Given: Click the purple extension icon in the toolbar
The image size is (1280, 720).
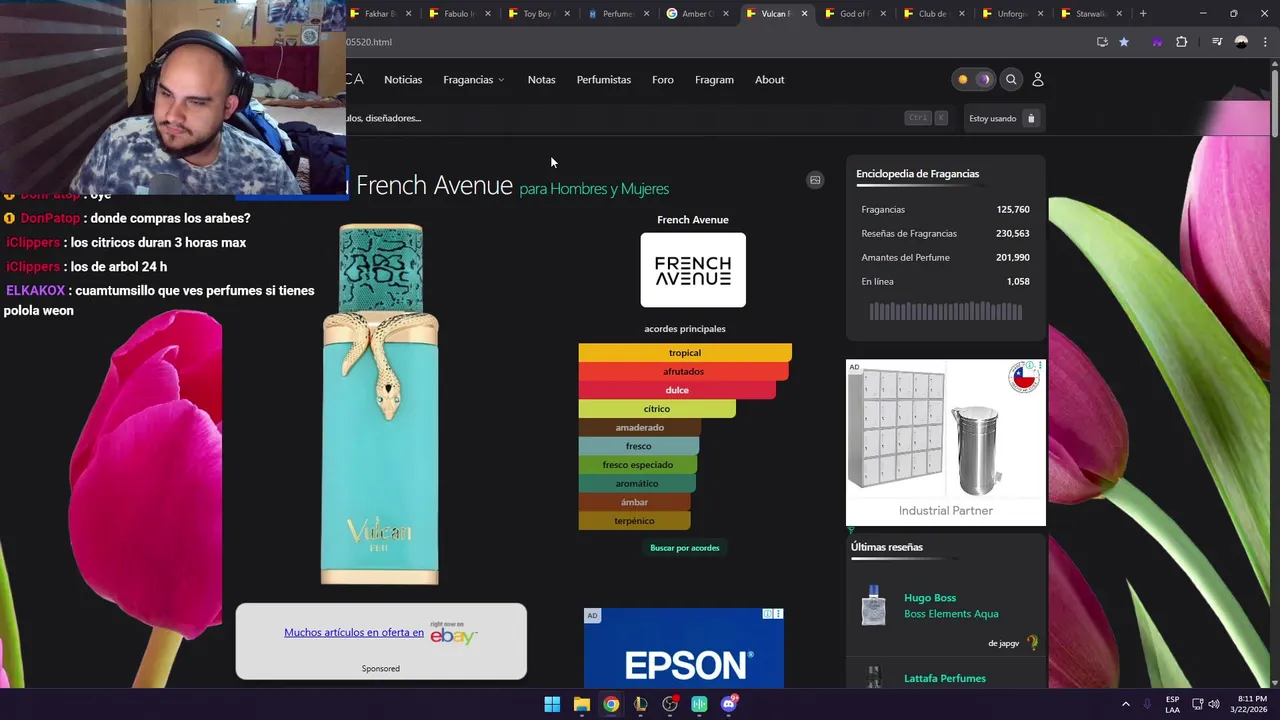Looking at the screenshot, I should 1157,42.
